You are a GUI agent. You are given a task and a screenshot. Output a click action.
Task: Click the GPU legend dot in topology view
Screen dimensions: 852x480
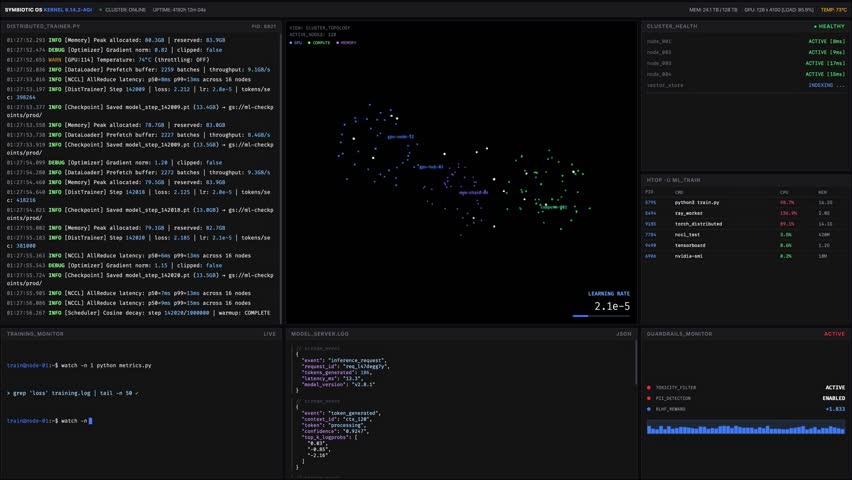pos(291,43)
